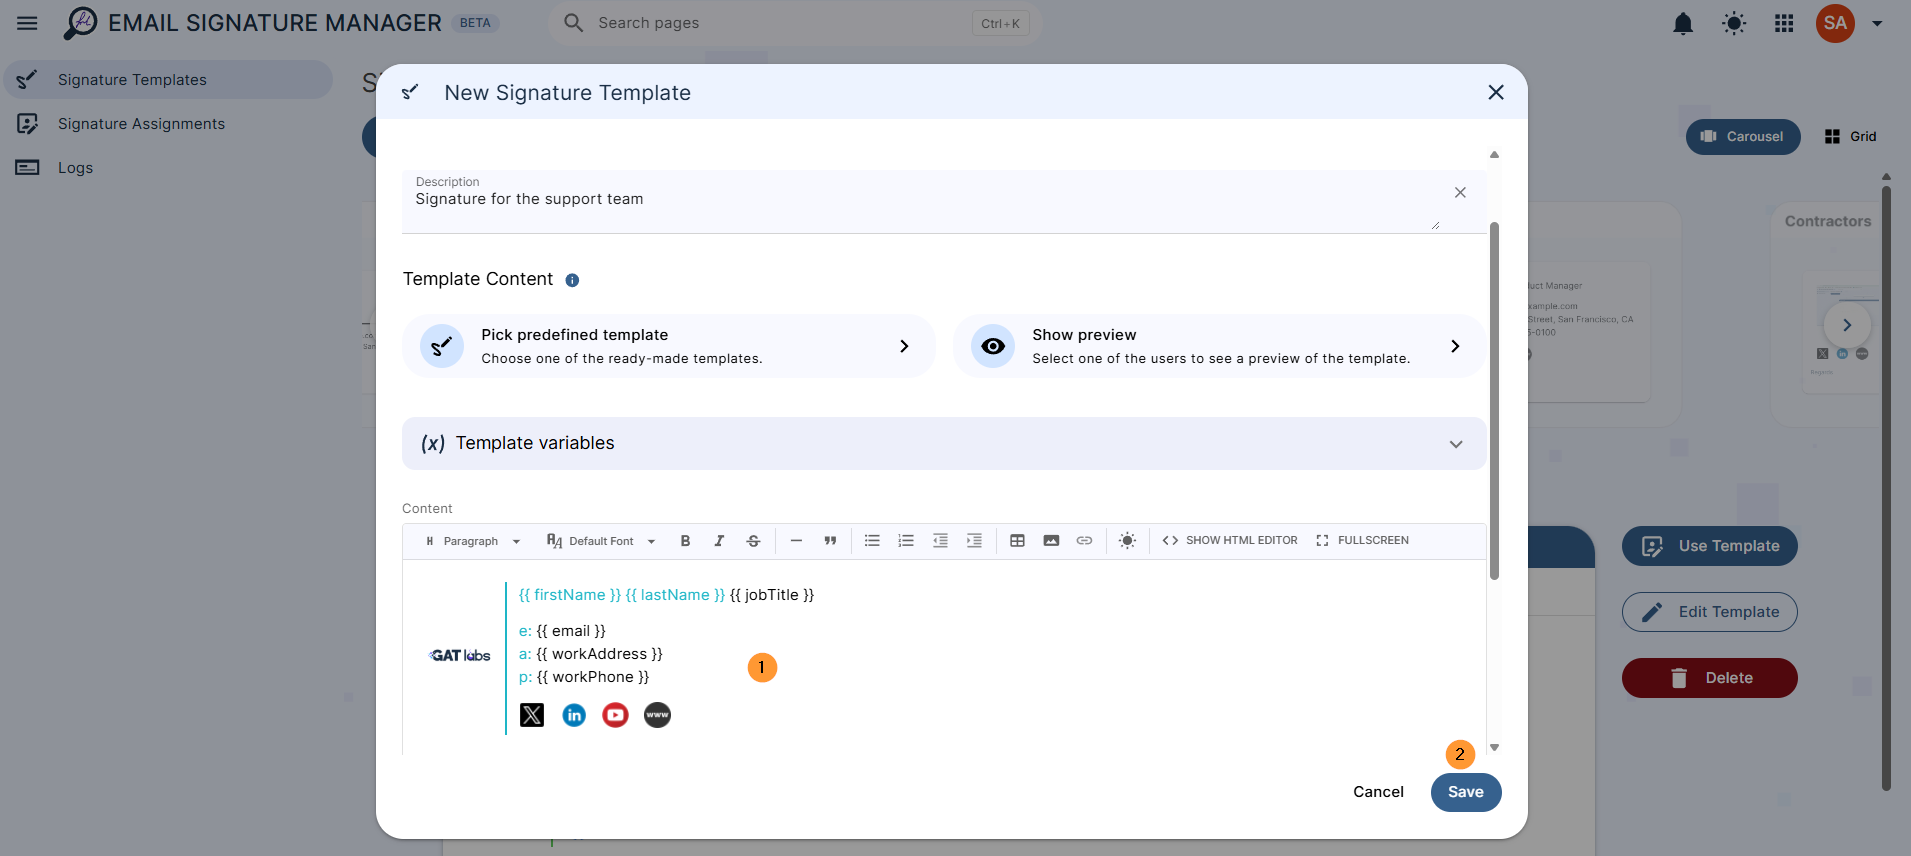1911x856 pixels.
Task: Click the LinkedIn icon in signature
Action: click(574, 715)
